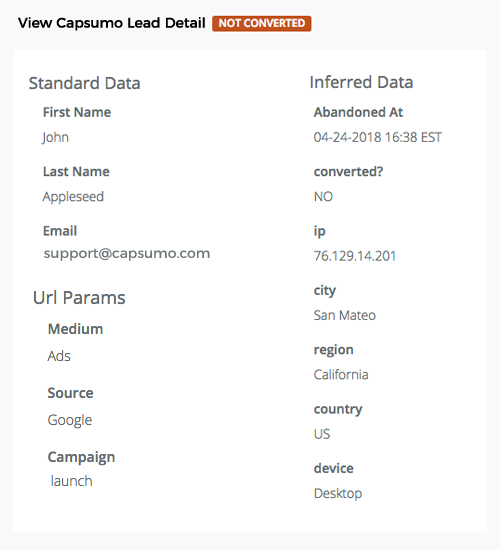The image size is (500, 550).
Task: Click the Standard Data section heading
Action: [85, 83]
